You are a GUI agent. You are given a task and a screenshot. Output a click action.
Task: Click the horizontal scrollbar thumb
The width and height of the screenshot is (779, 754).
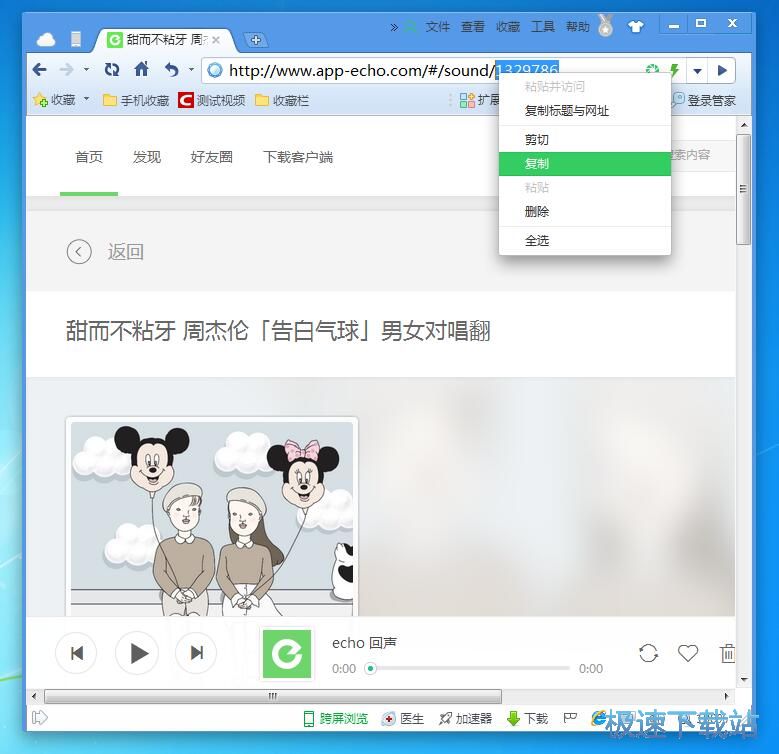point(273,696)
